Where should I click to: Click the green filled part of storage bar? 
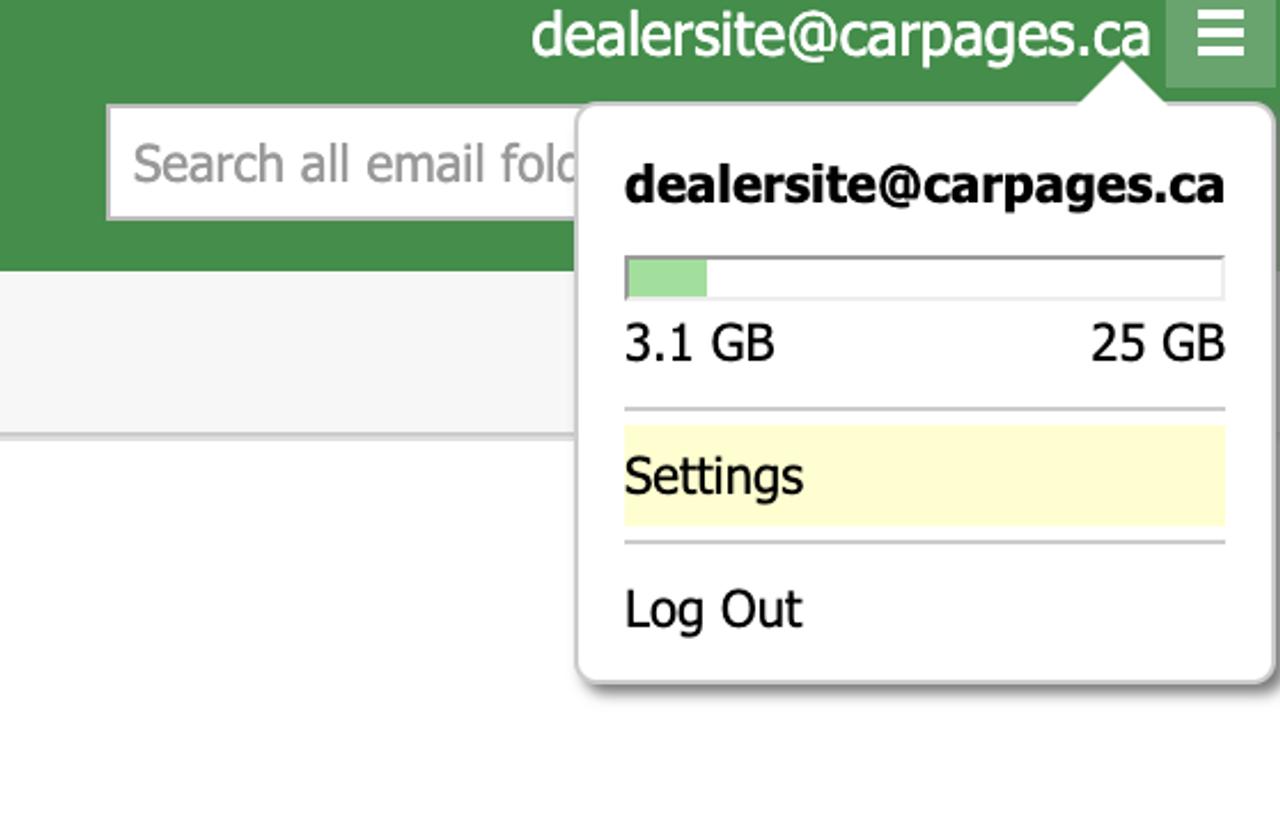click(667, 278)
